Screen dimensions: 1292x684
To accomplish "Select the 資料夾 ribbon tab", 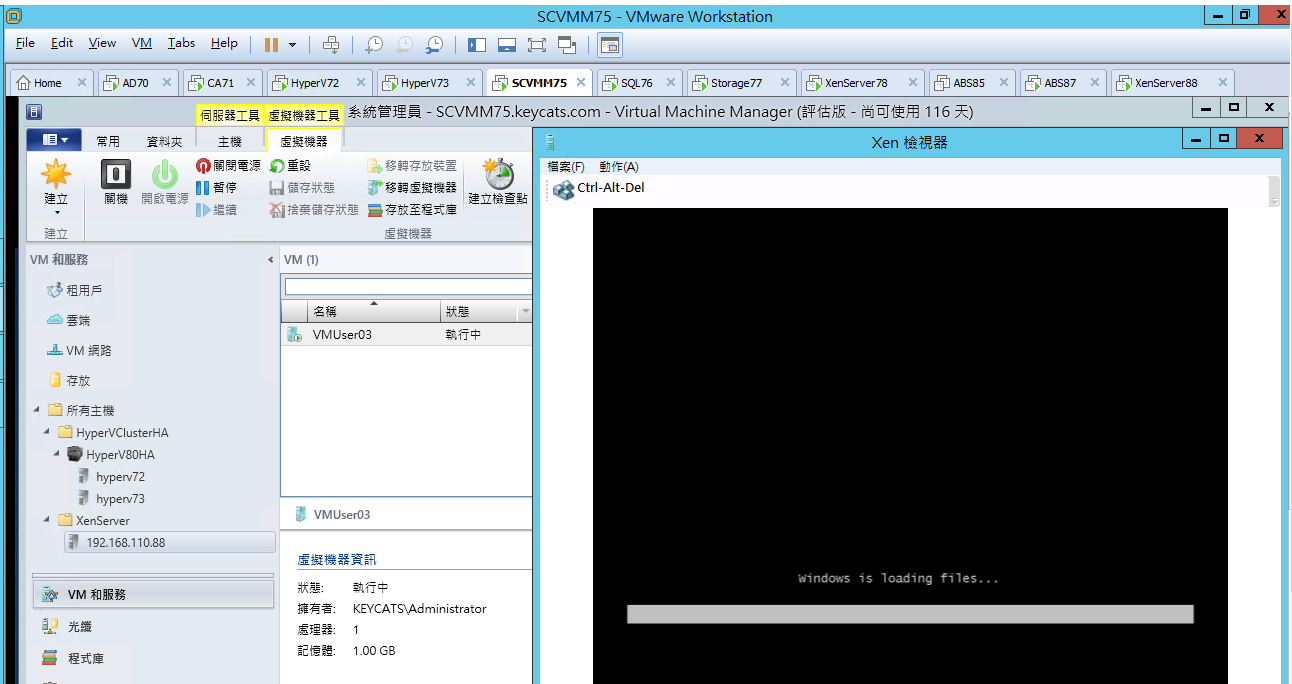I will [x=164, y=141].
